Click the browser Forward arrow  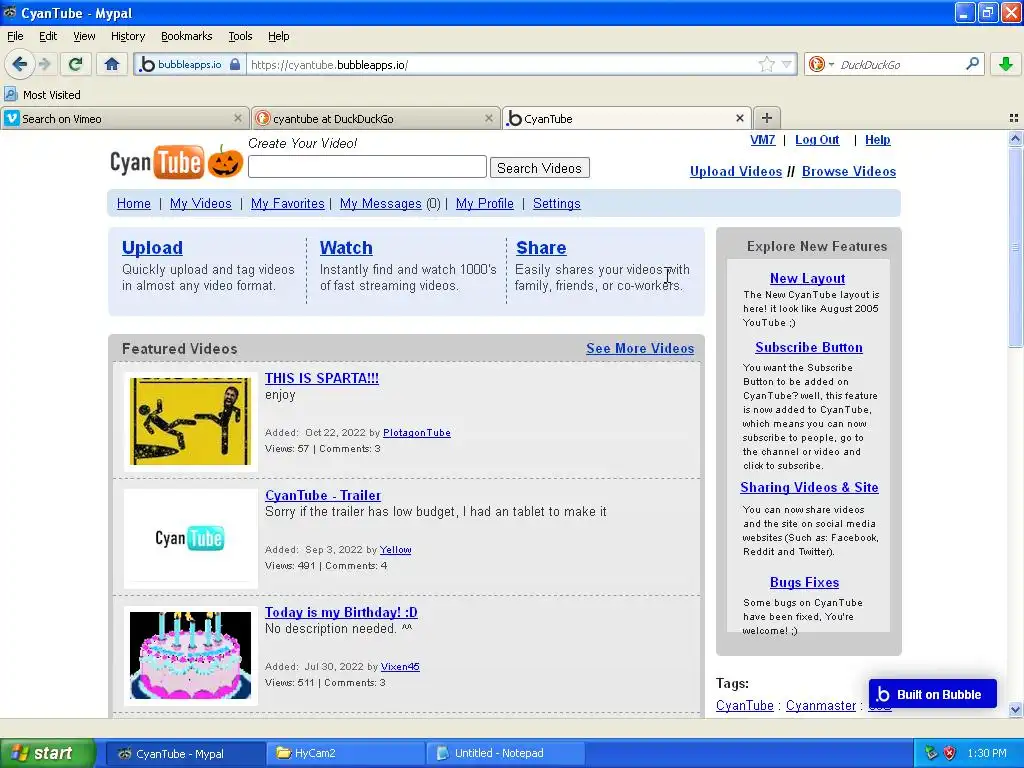pos(44,64)
